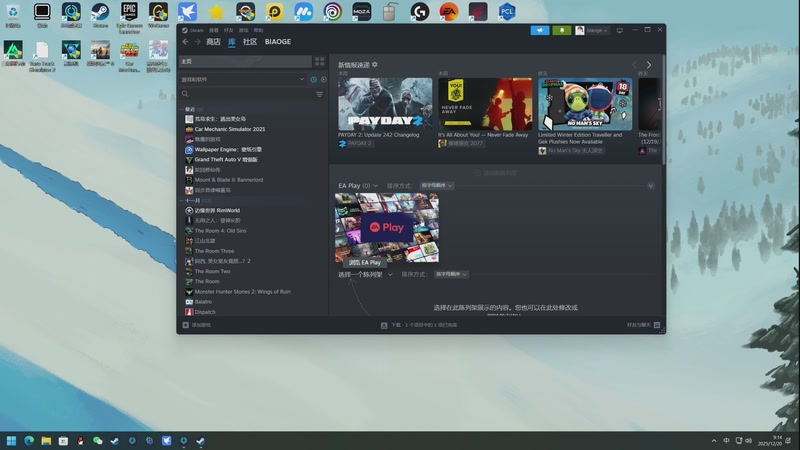Open the Steam desktop shortcut icon
Image resolution: width=800 pixels, height=450 pixels.
(x=100, y=15)
